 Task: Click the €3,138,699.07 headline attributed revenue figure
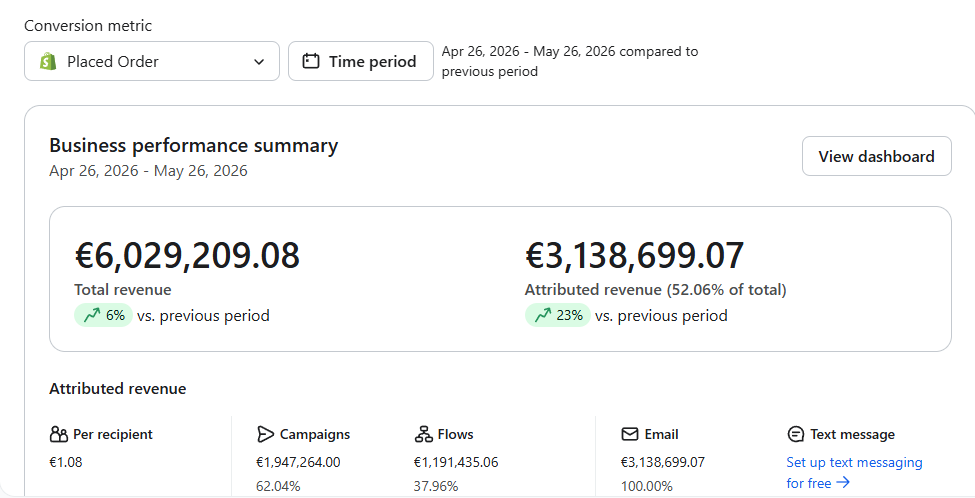634,256
